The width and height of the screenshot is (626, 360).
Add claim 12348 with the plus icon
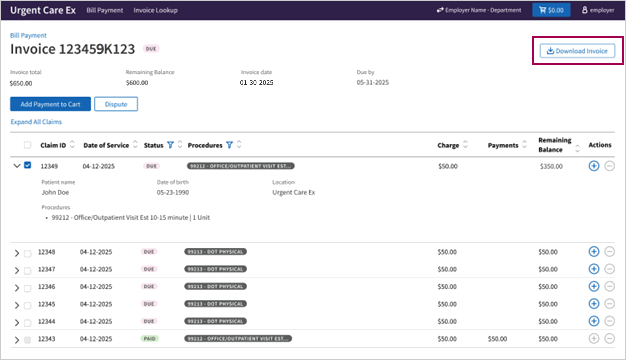594,251
